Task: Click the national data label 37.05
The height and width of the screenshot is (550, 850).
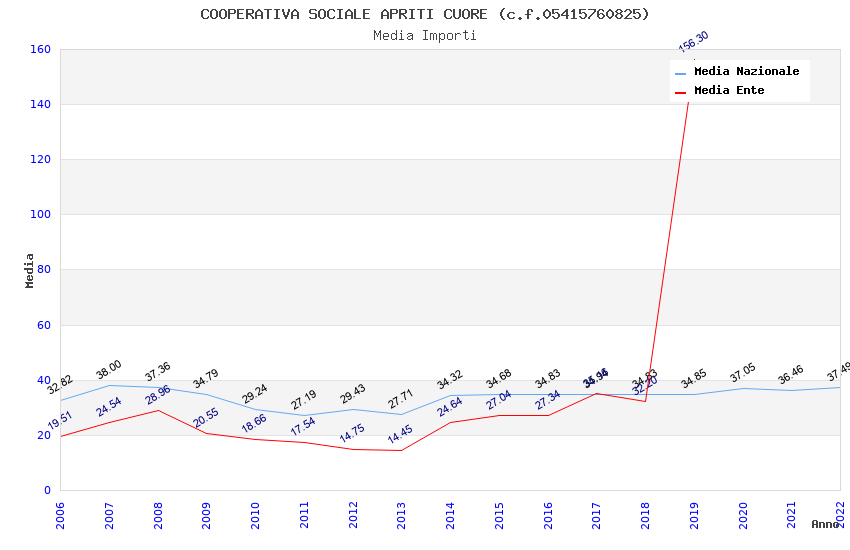Action: (743, 372)
